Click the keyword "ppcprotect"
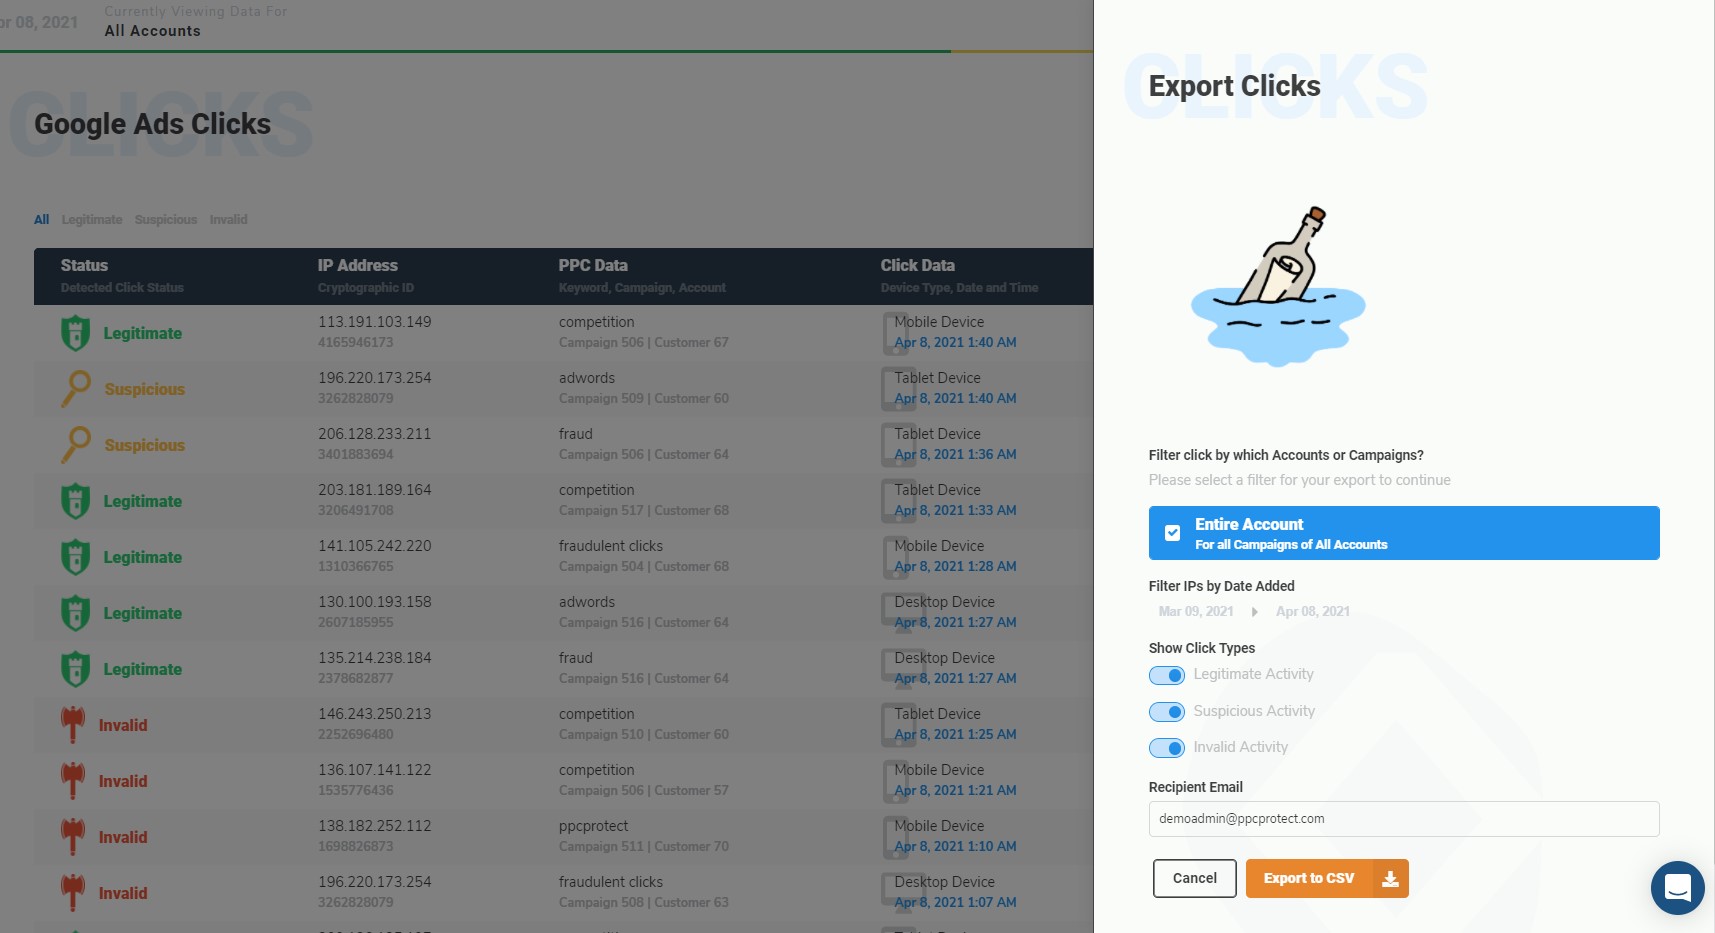 594,827
